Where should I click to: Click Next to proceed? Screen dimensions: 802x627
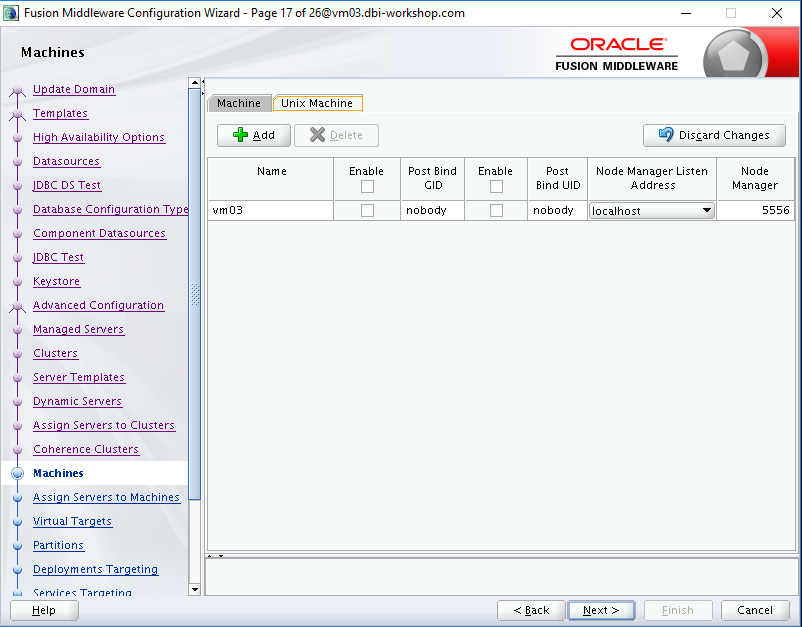(601, 610)
